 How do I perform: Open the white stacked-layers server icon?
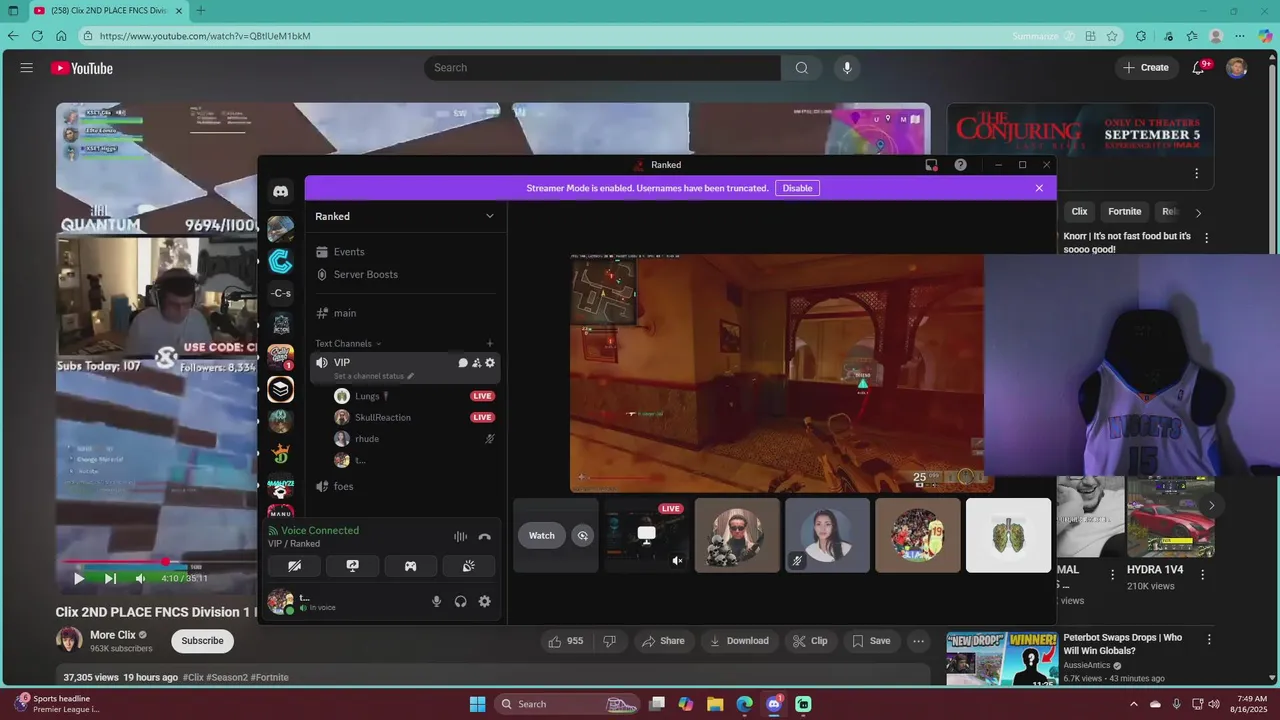pyautogui.click(x=281, y=389)
